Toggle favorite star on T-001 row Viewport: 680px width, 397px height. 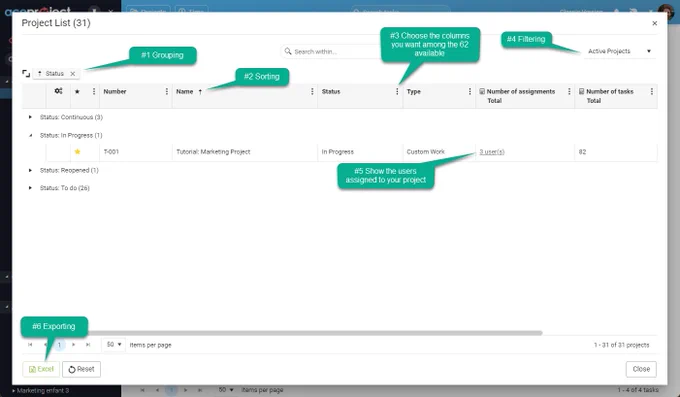tap(78, 152)
